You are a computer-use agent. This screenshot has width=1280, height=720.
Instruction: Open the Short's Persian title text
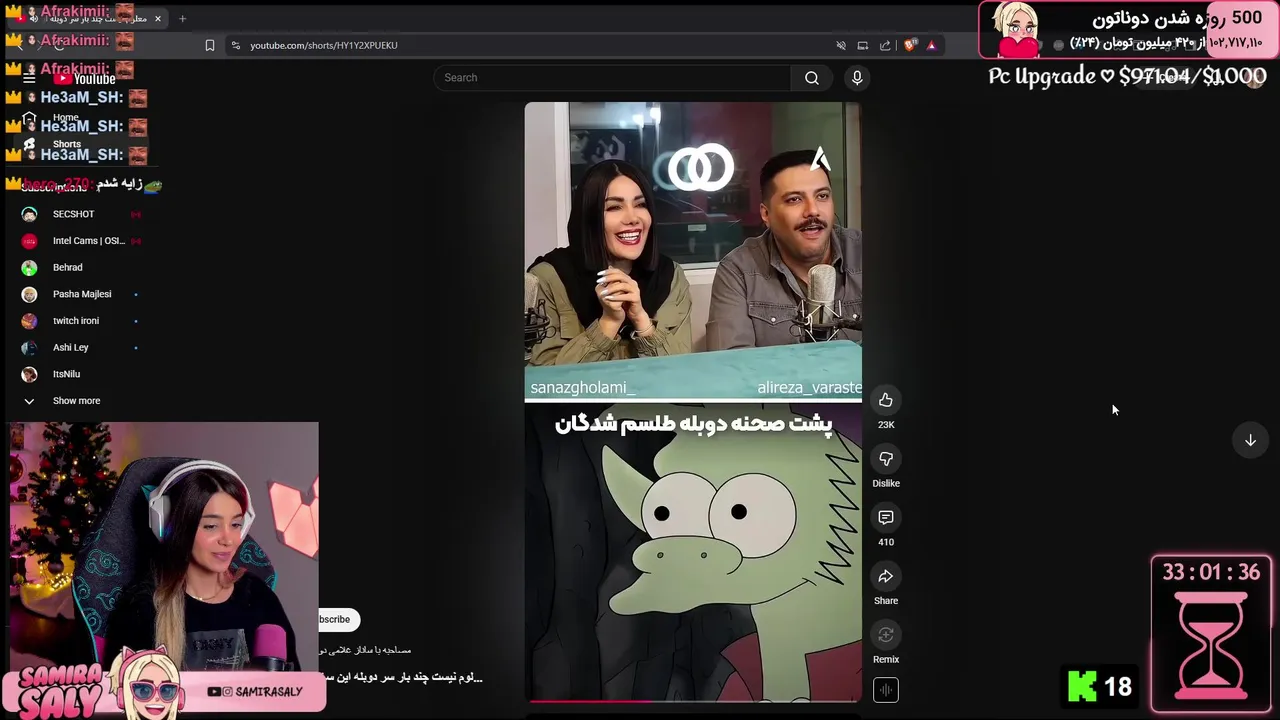coord(402,678)
